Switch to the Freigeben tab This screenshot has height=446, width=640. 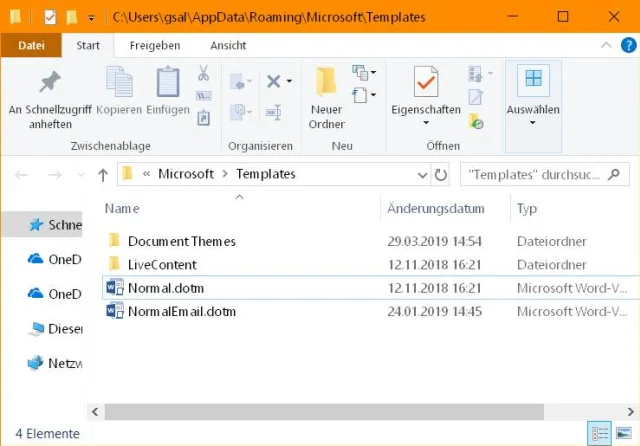[x=155, y=45]
